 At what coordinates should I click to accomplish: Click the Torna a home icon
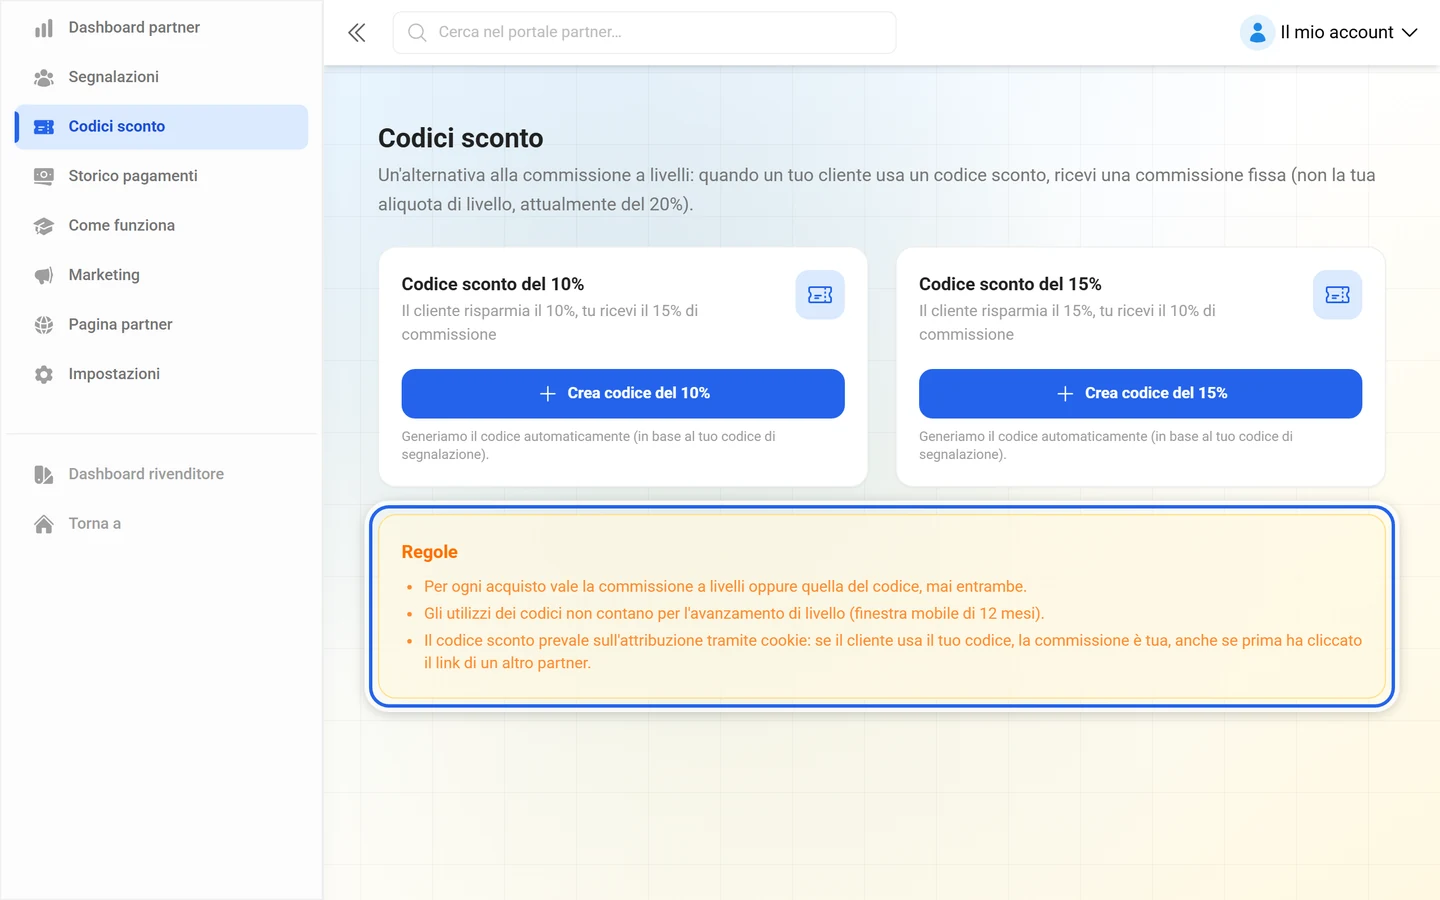[44, 524]
